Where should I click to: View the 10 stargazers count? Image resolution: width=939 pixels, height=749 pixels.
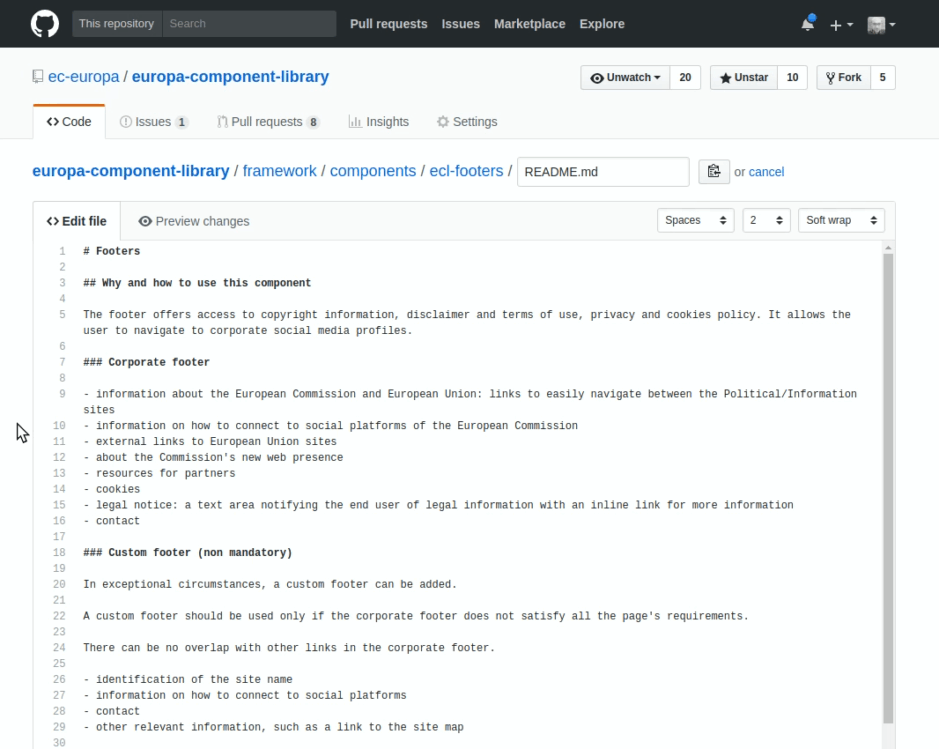click(792, 78)
